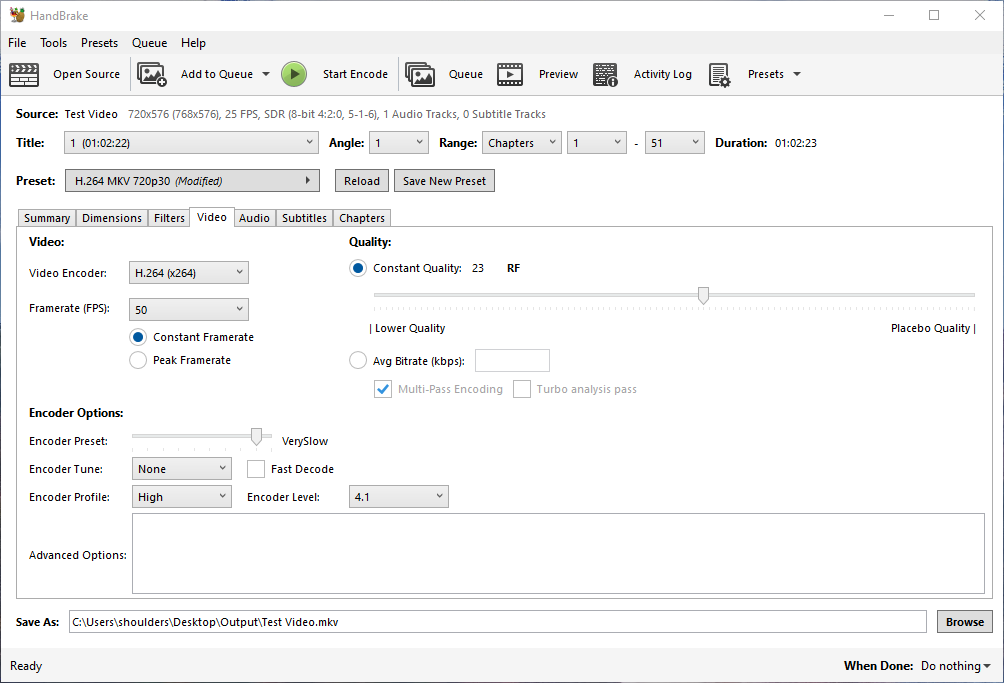Switch to the Filters tab
The height and width of the screenshot is (683, 1004).
point(169,218)
